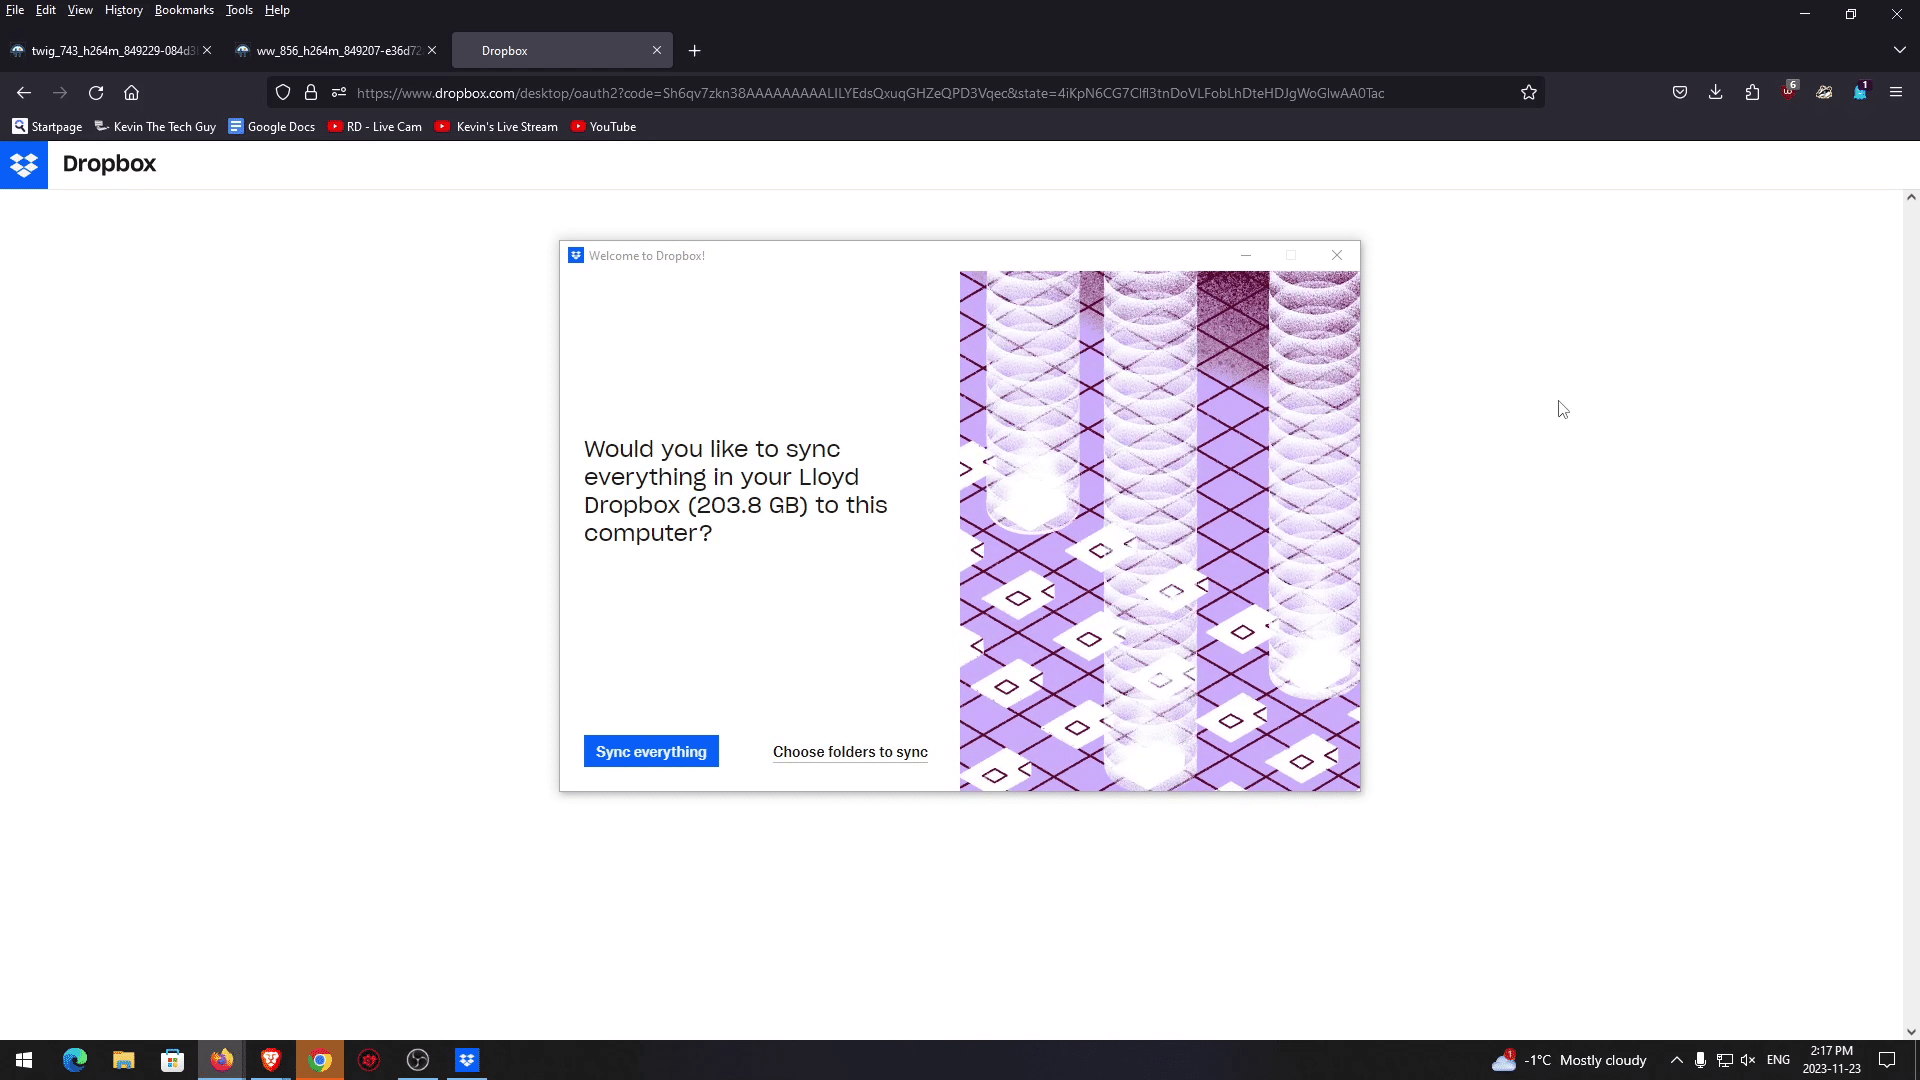Screen dimensions: 1920x1080
Task: Click the Save to Pocket icon
Action: click(1679, 93)
